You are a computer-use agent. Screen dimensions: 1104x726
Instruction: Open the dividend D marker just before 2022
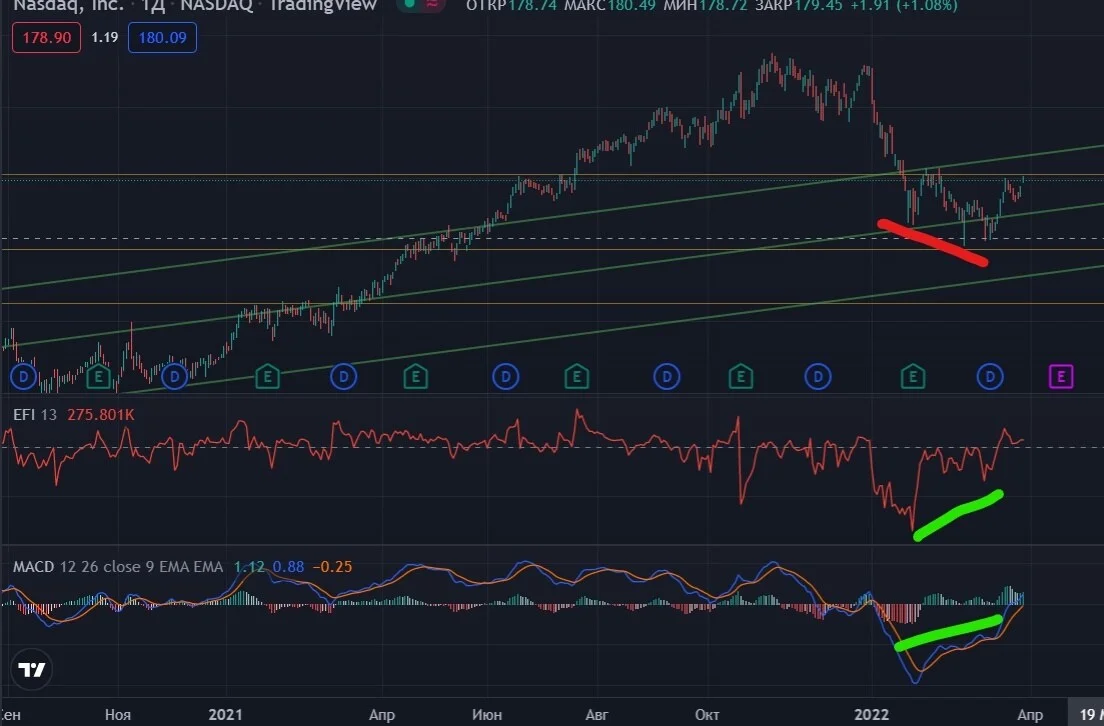817,377
